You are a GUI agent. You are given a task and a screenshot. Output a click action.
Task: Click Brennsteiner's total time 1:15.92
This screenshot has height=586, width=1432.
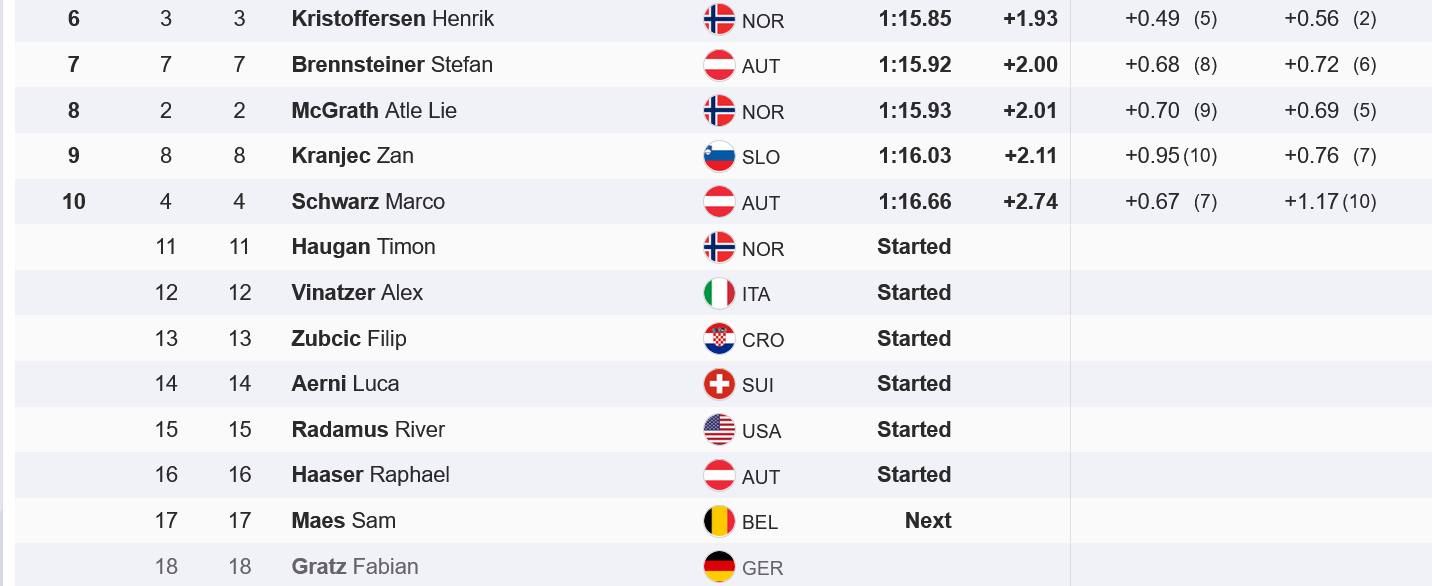pos(915,65)
